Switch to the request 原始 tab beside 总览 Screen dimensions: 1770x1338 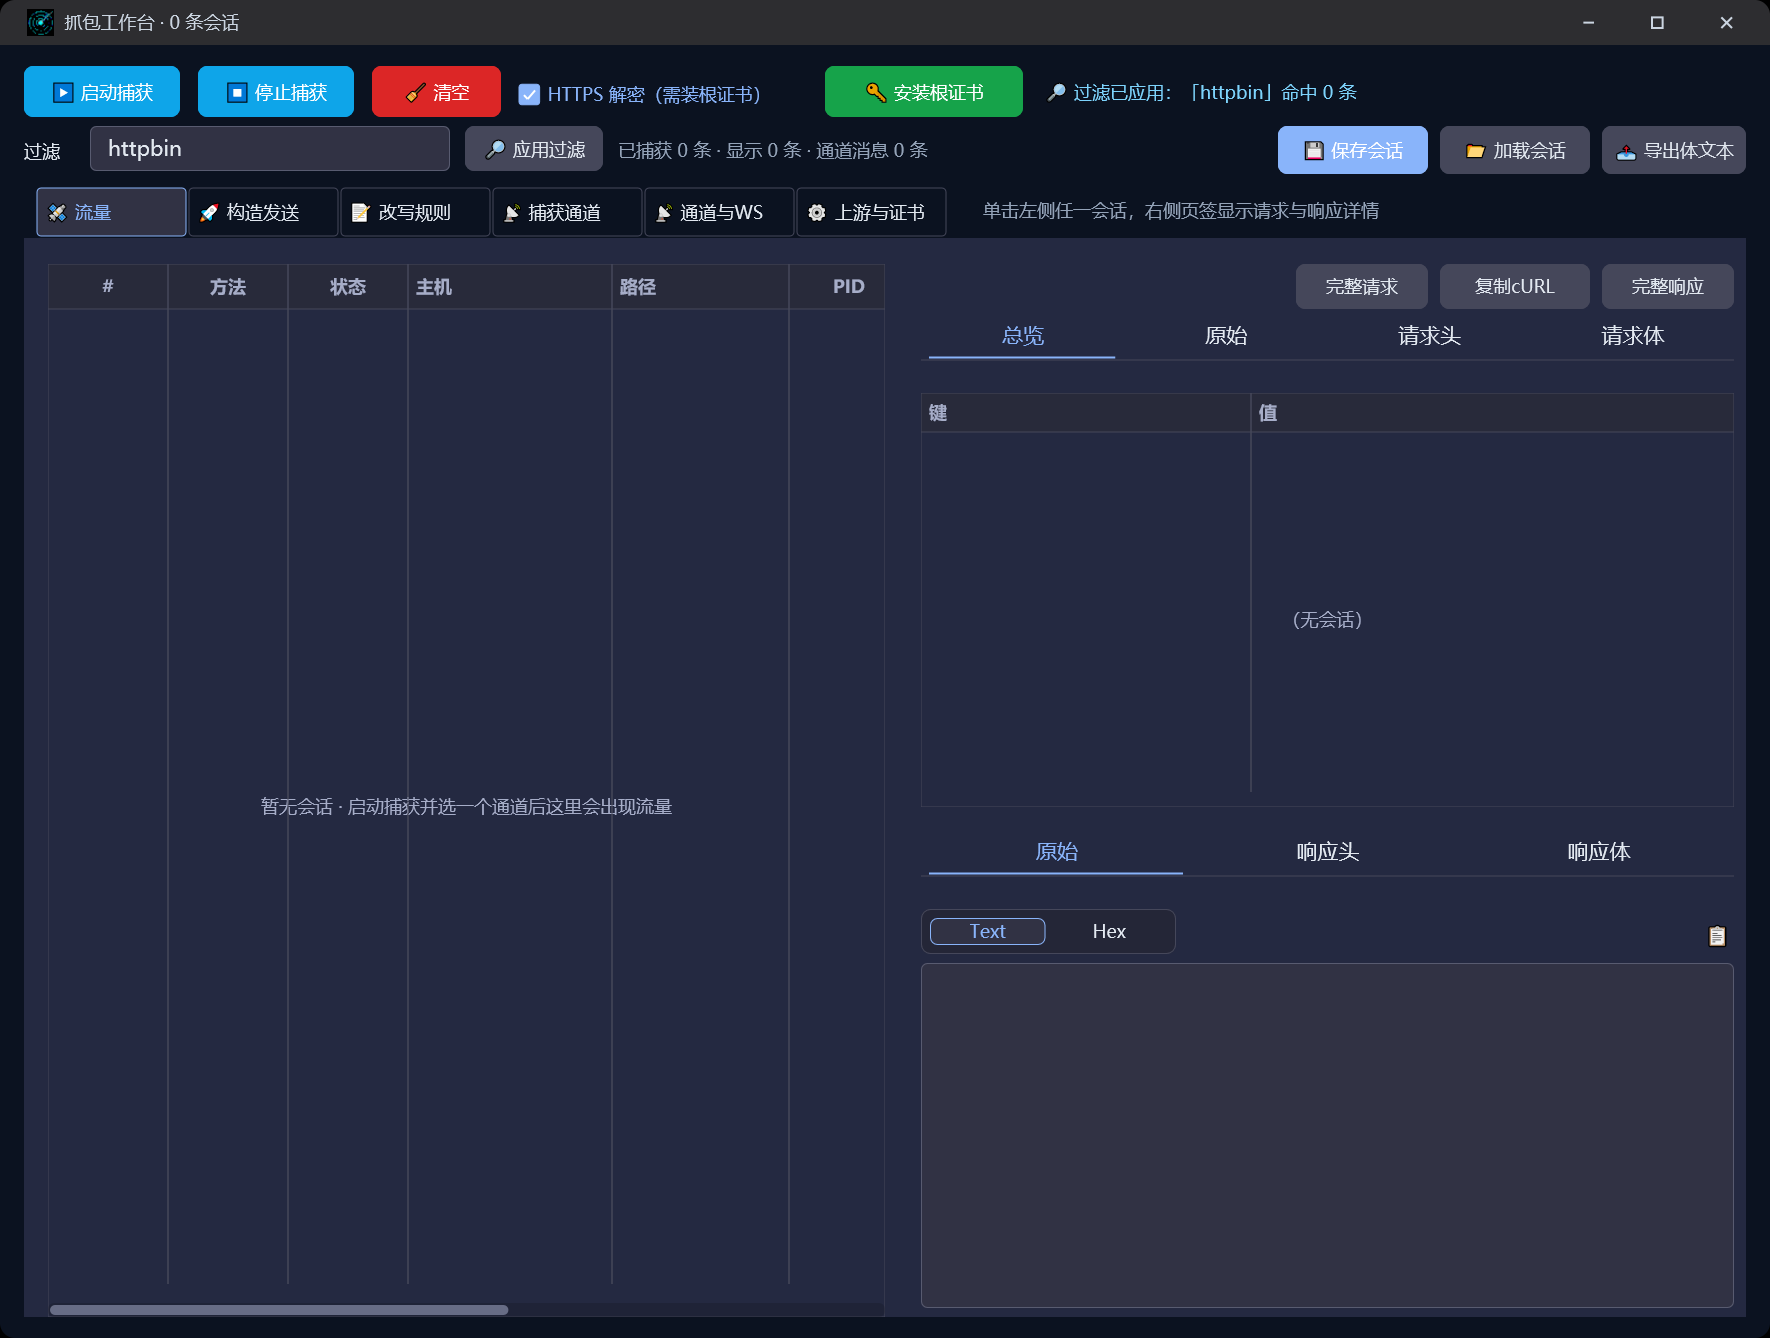click(x=1226, y=336)
